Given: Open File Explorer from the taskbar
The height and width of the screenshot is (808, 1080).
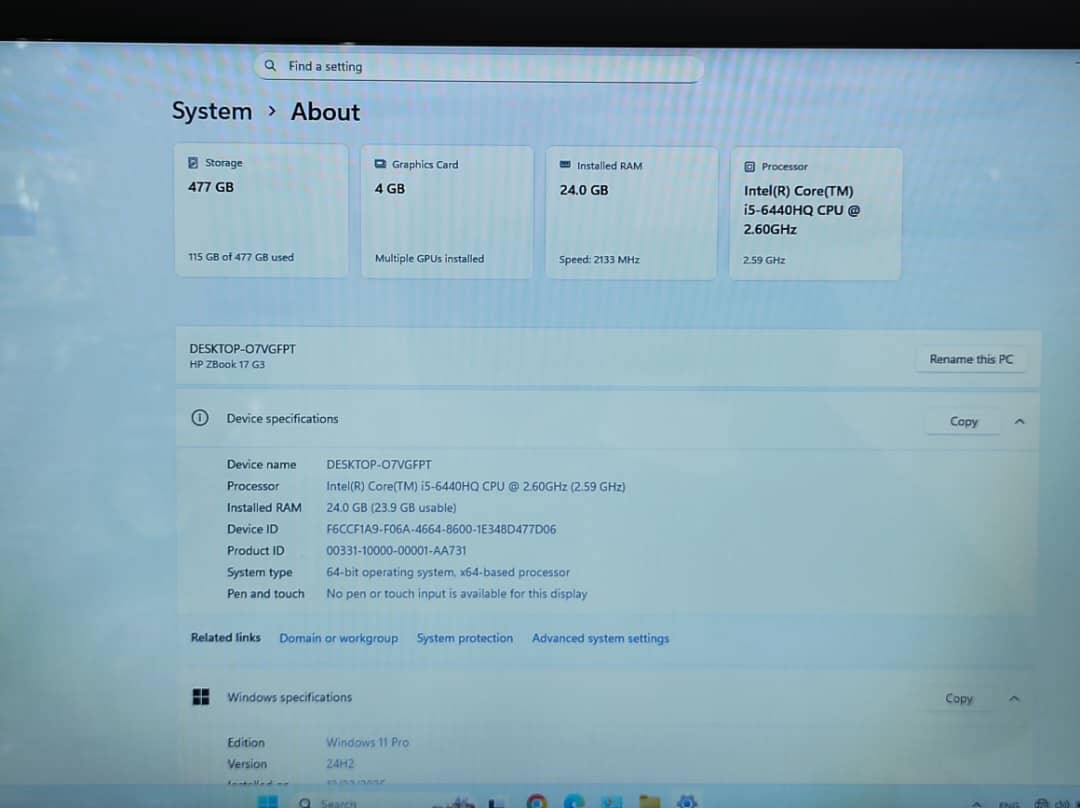Looking at the screenshot, I should pos(649,801).
